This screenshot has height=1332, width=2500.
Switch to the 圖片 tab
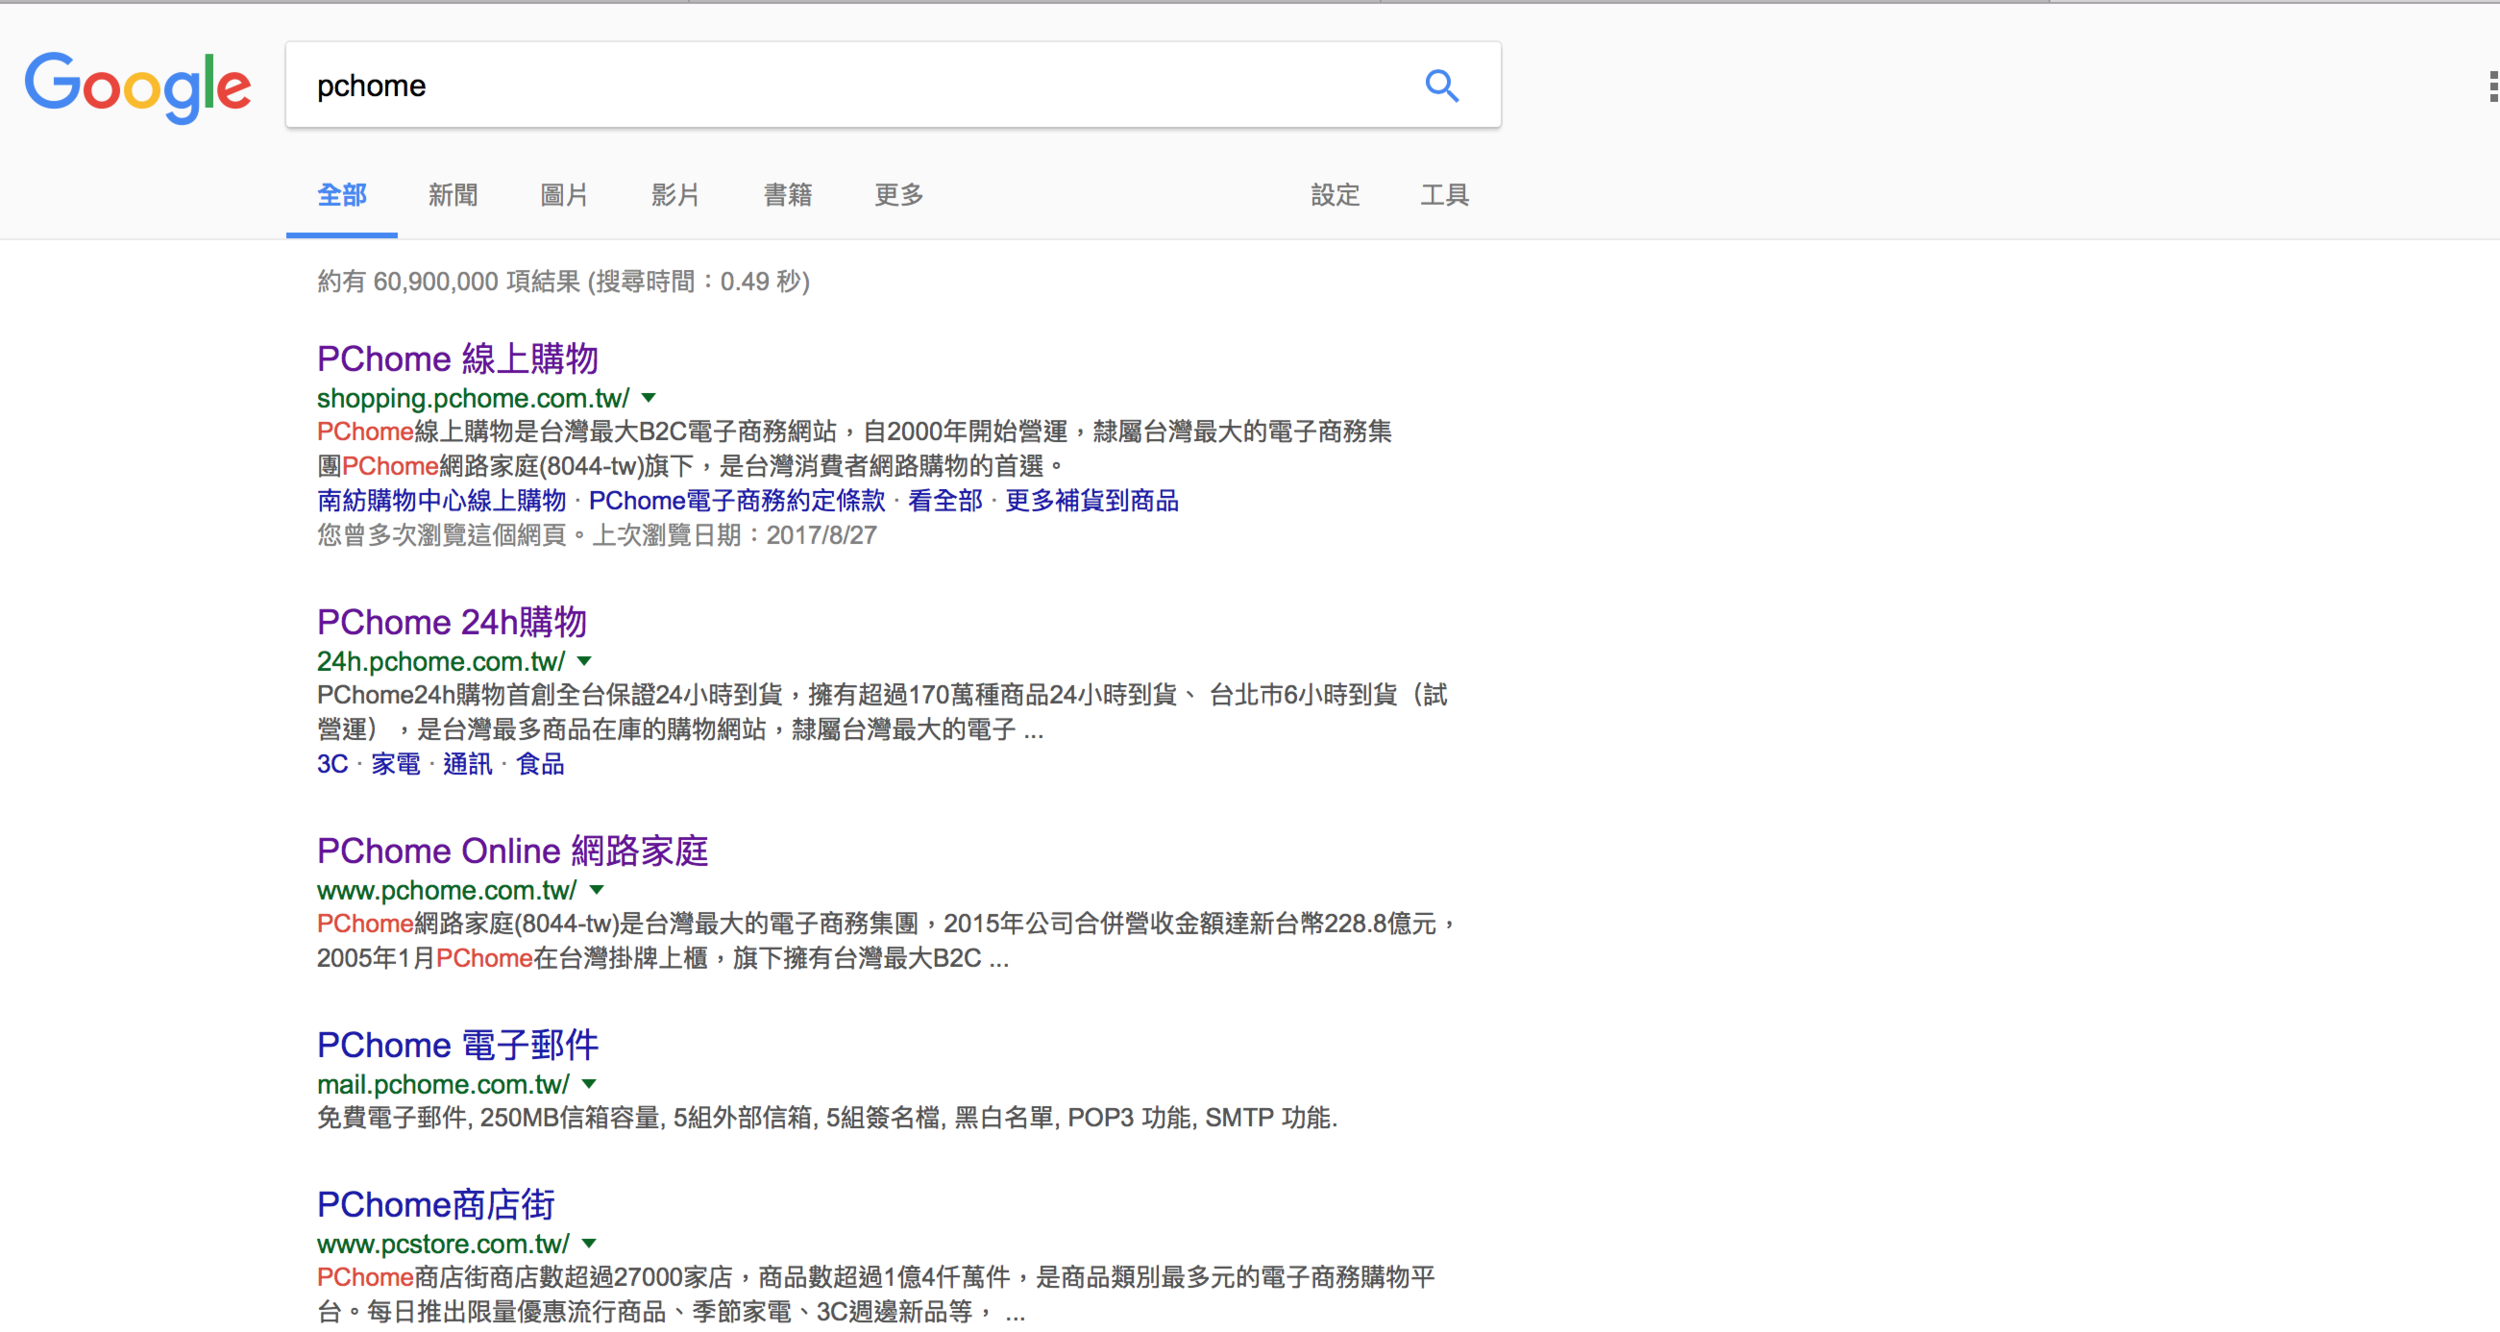564,195
